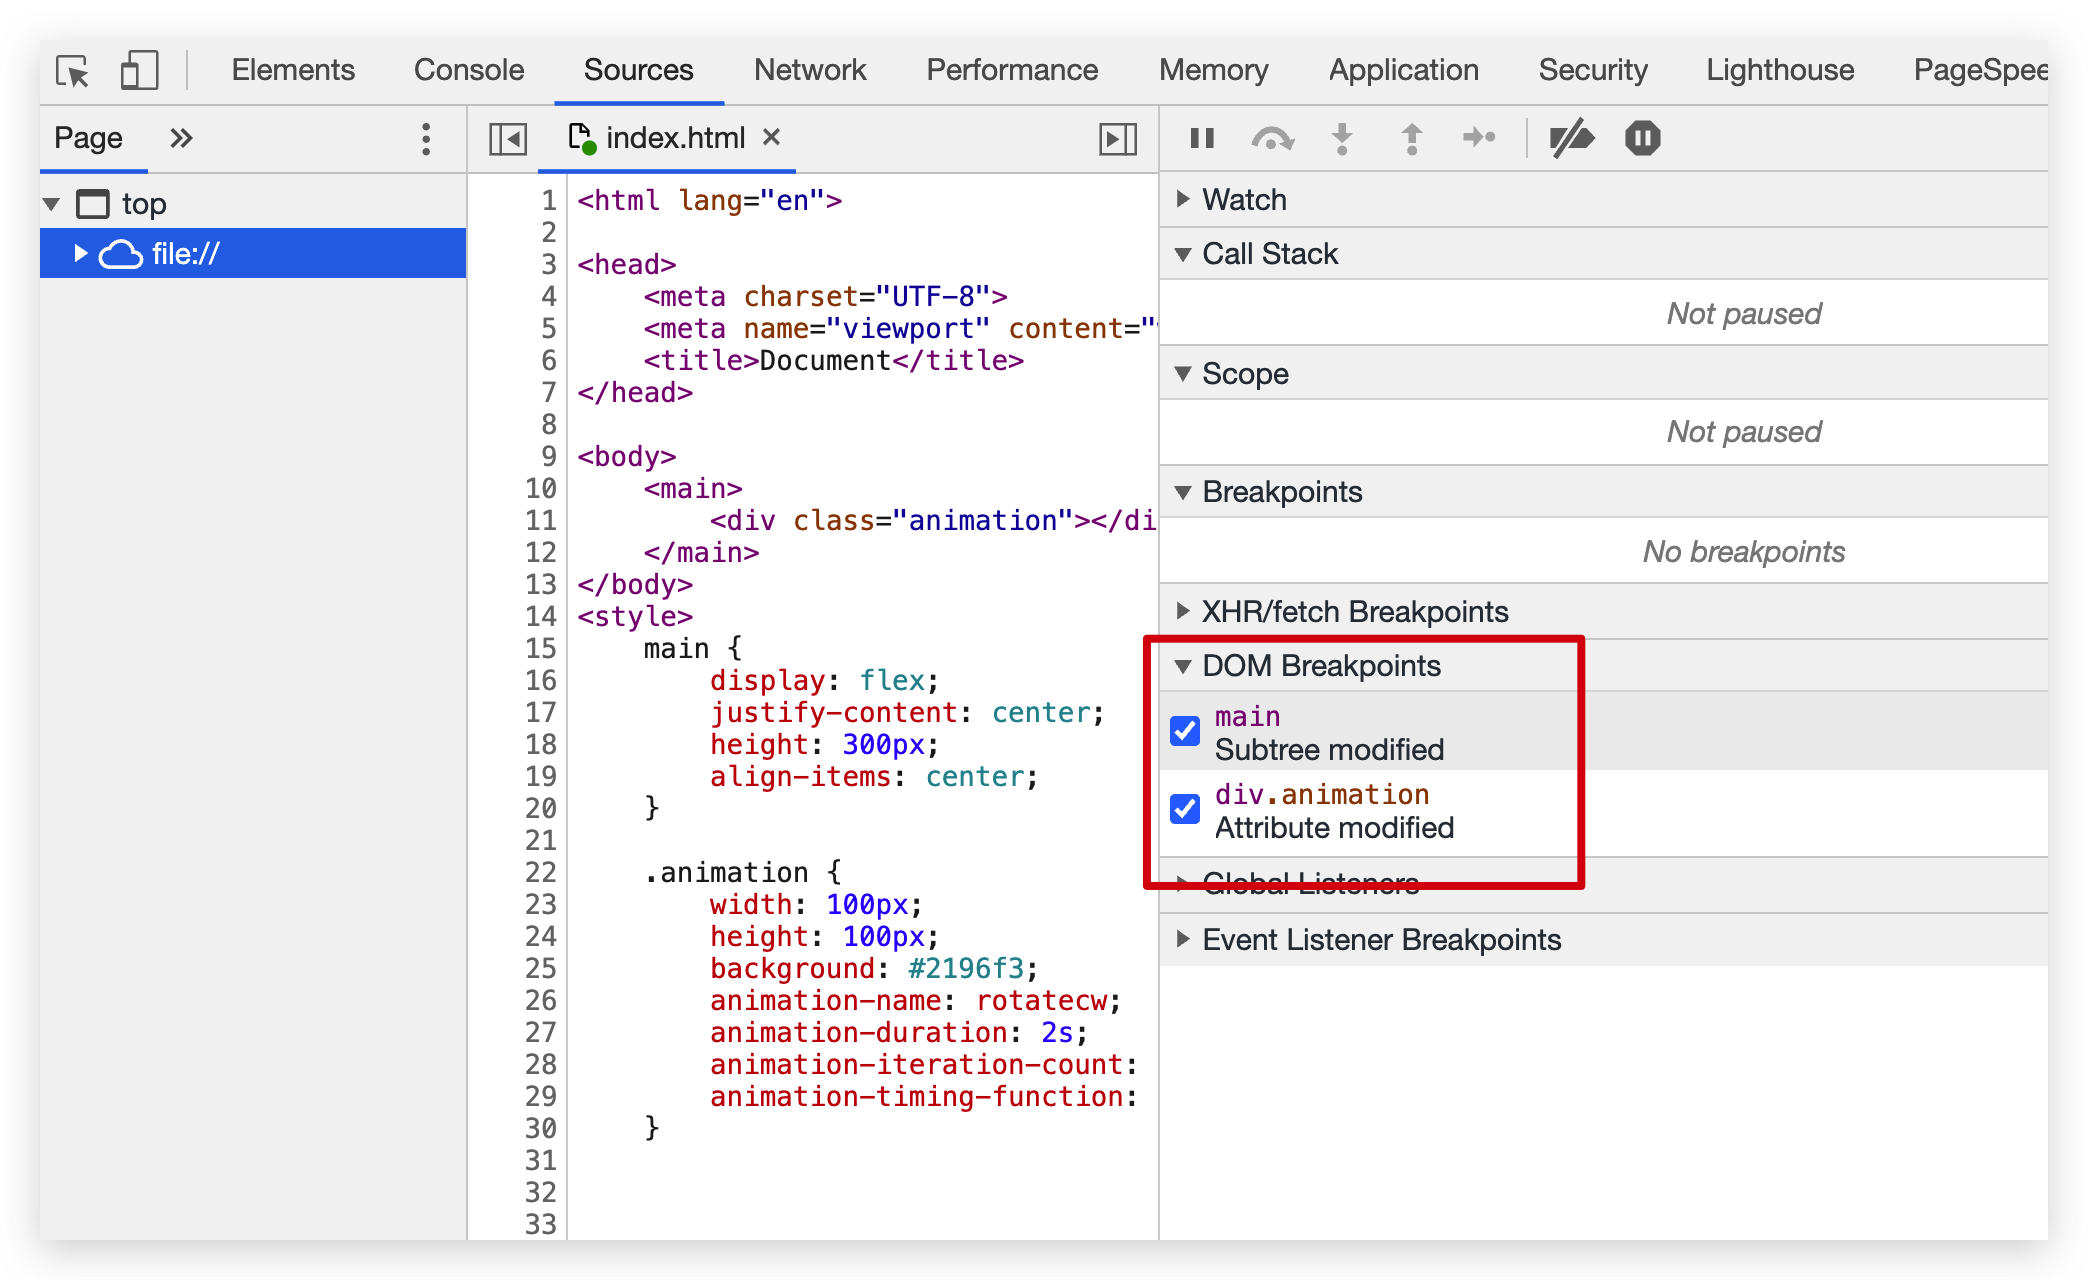Uncheck the div.animation Attribute modified breakpoint
Screen dimensions: 2088x1280
[x=1185, y=809]
